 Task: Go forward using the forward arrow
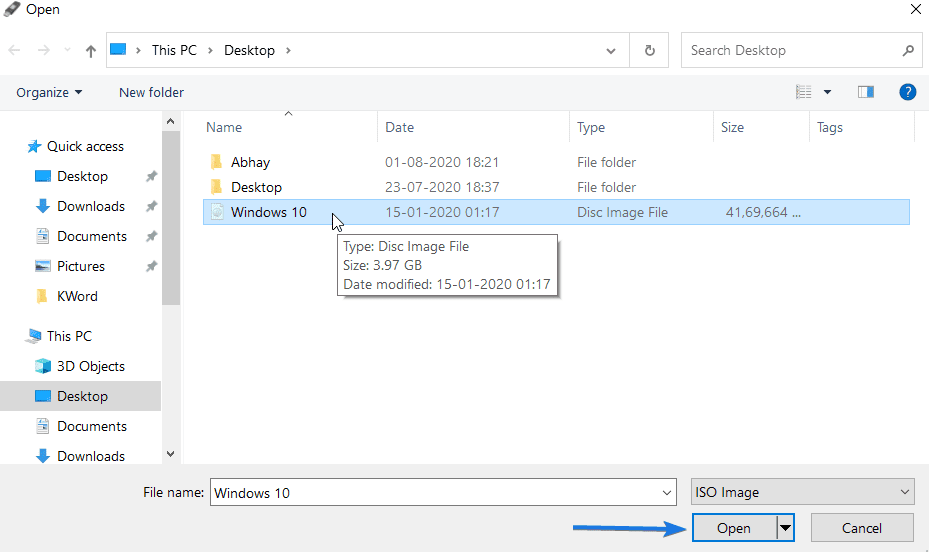43,50
